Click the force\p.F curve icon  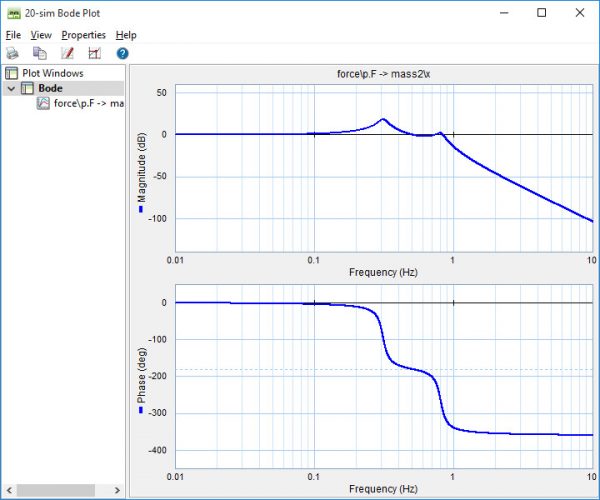point(43,103)
